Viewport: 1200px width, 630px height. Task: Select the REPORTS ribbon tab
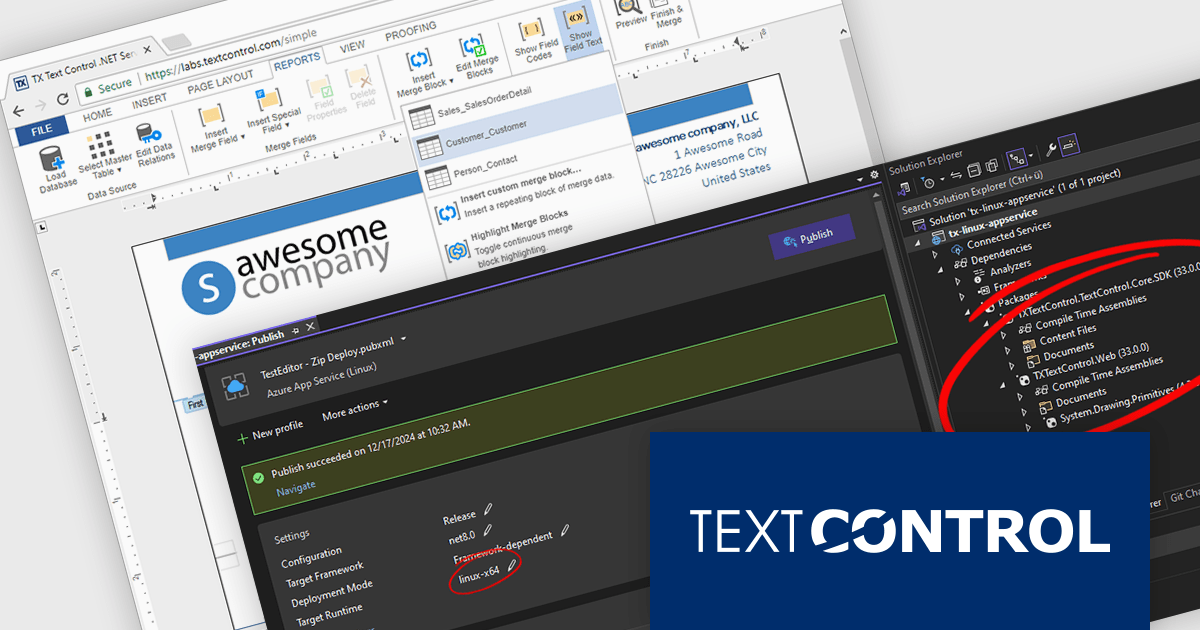pos(297,62)
